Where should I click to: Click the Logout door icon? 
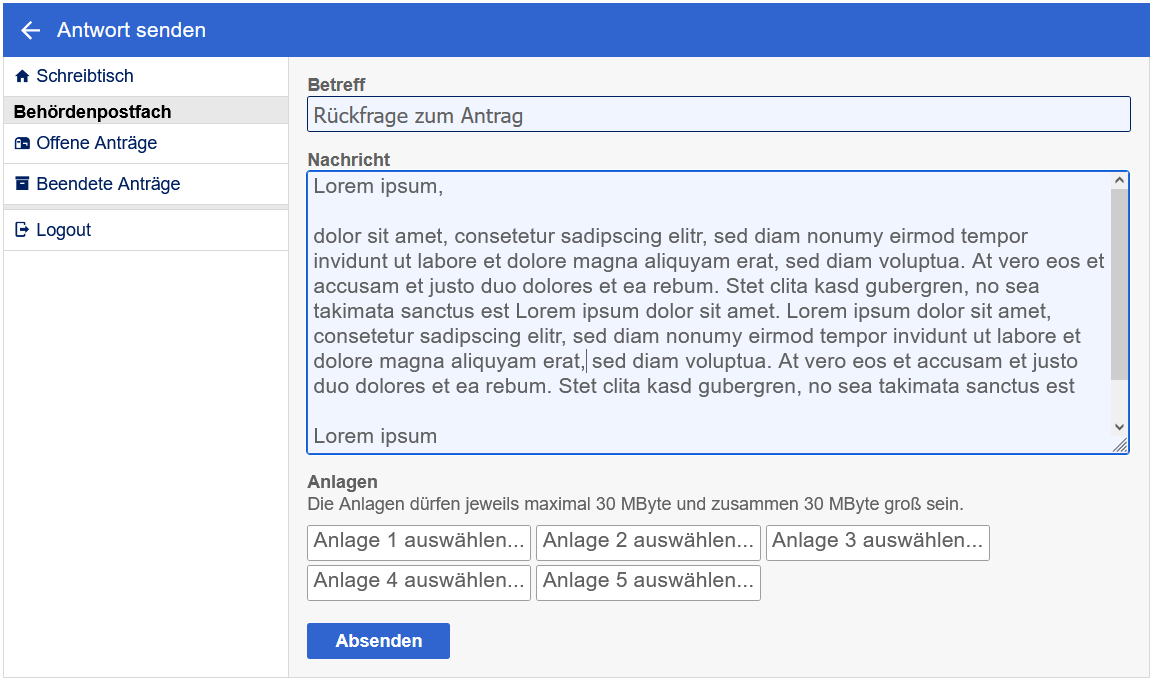22,230
